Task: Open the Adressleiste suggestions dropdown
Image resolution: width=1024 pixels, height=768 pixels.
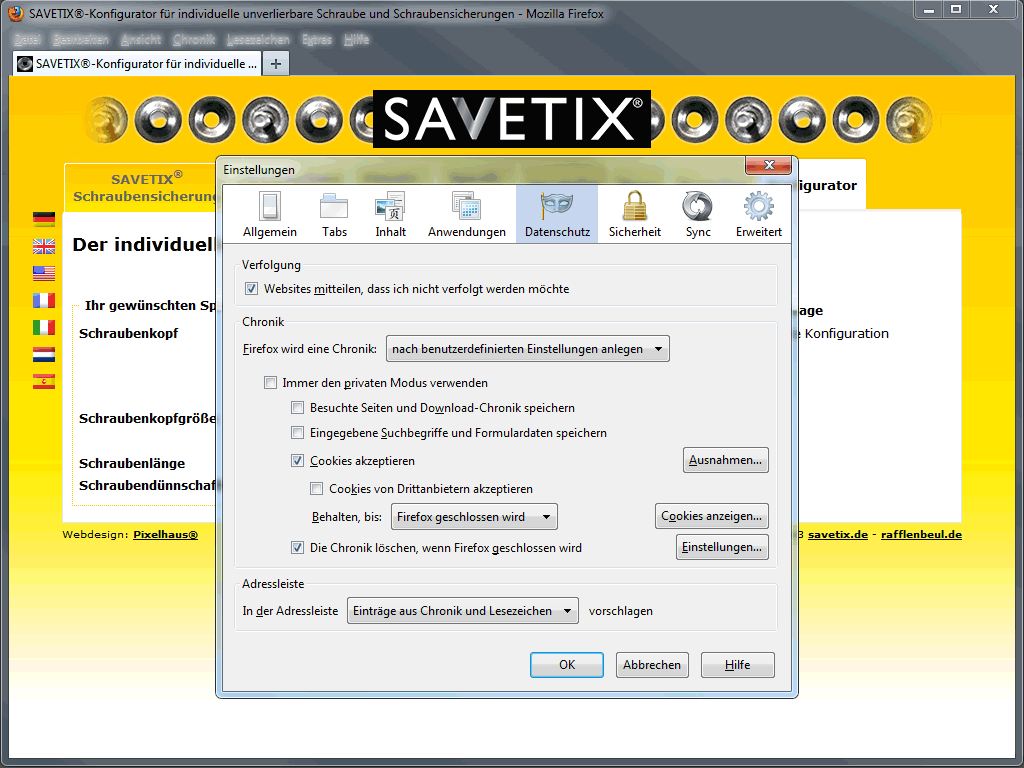Action: coord(462,611)
